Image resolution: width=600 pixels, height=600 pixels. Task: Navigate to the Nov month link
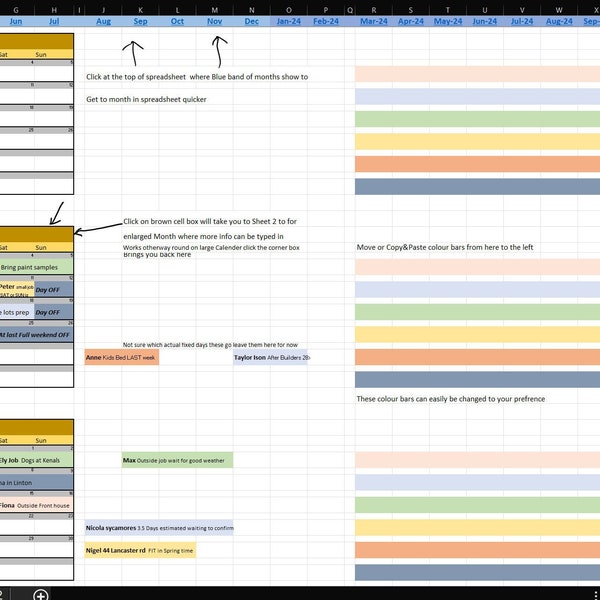pos(214,21)
